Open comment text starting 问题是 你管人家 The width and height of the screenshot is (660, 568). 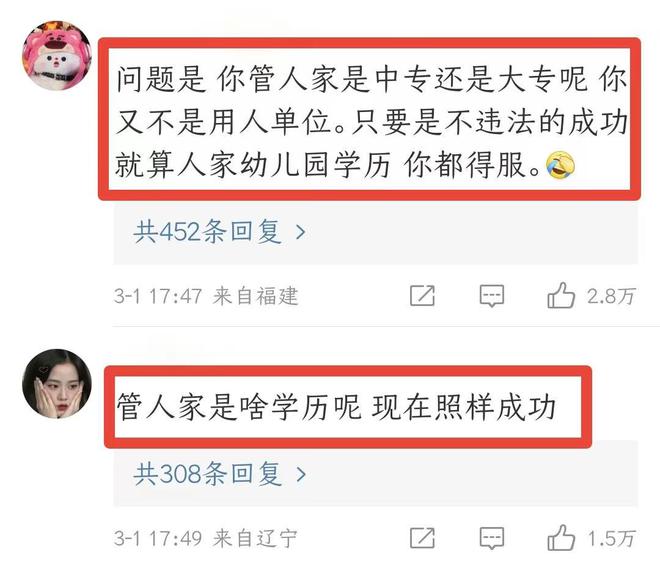coord(371,121)
